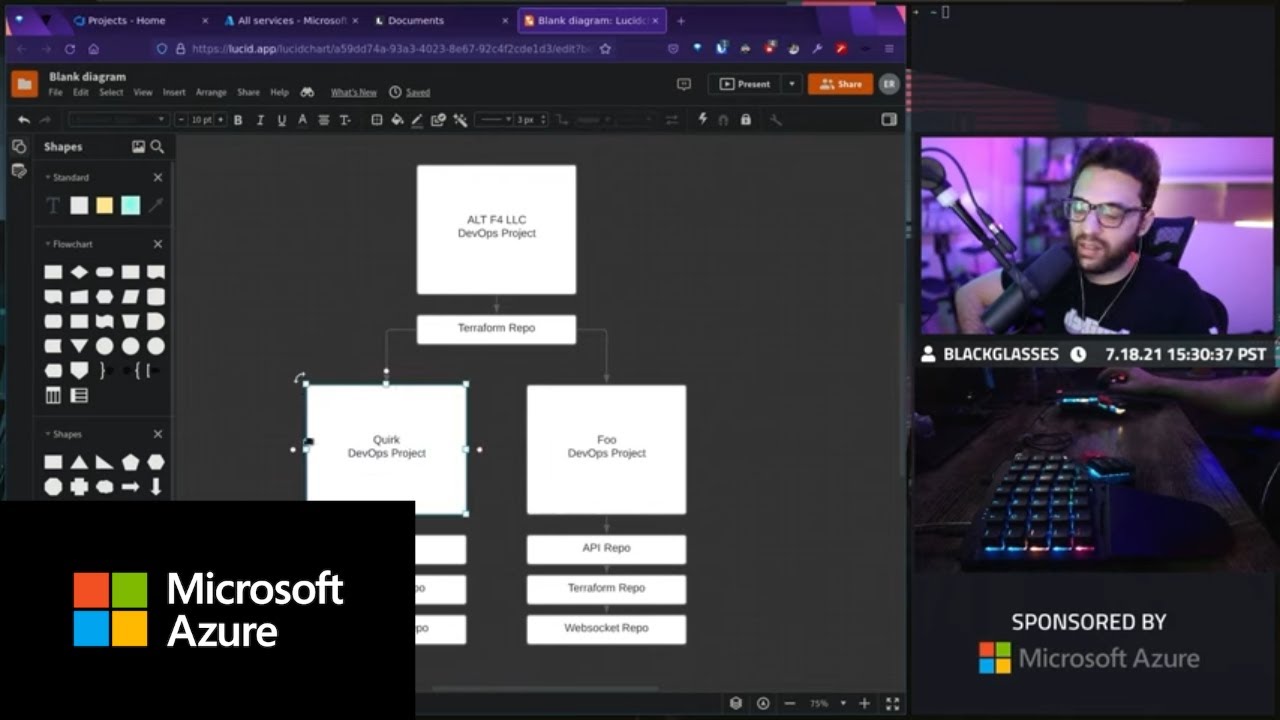Open the Present dropdown arrow
1280x720 pixels.
click(x=792, y=84)
